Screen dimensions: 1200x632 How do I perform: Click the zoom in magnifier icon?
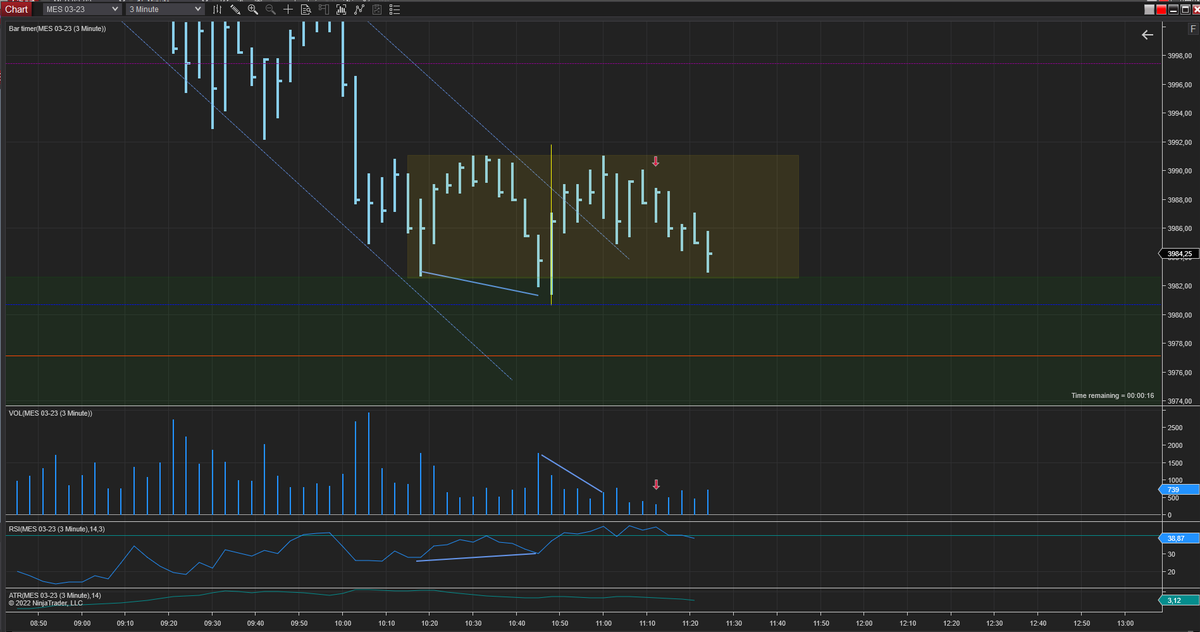[253, 9]
